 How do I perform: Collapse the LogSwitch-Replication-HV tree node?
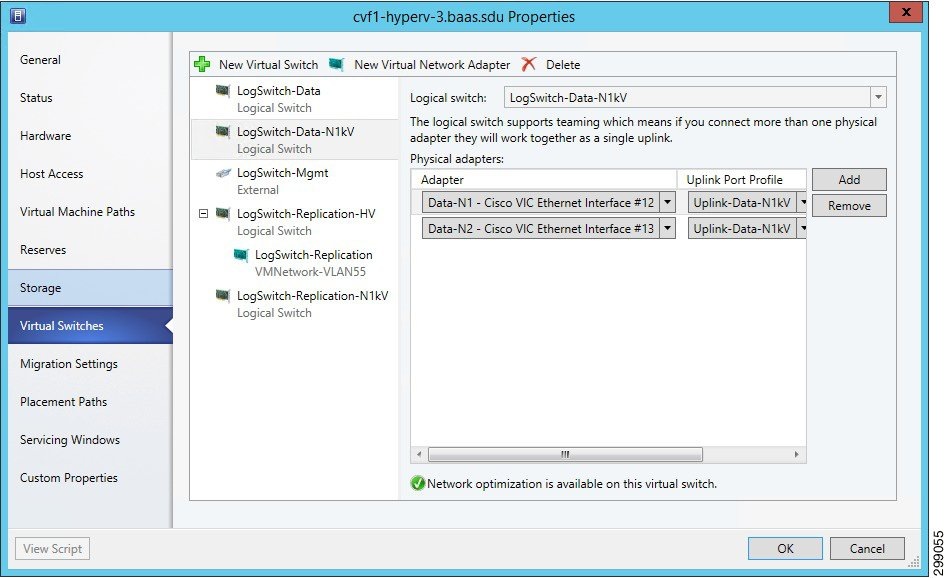click(204, 213)
